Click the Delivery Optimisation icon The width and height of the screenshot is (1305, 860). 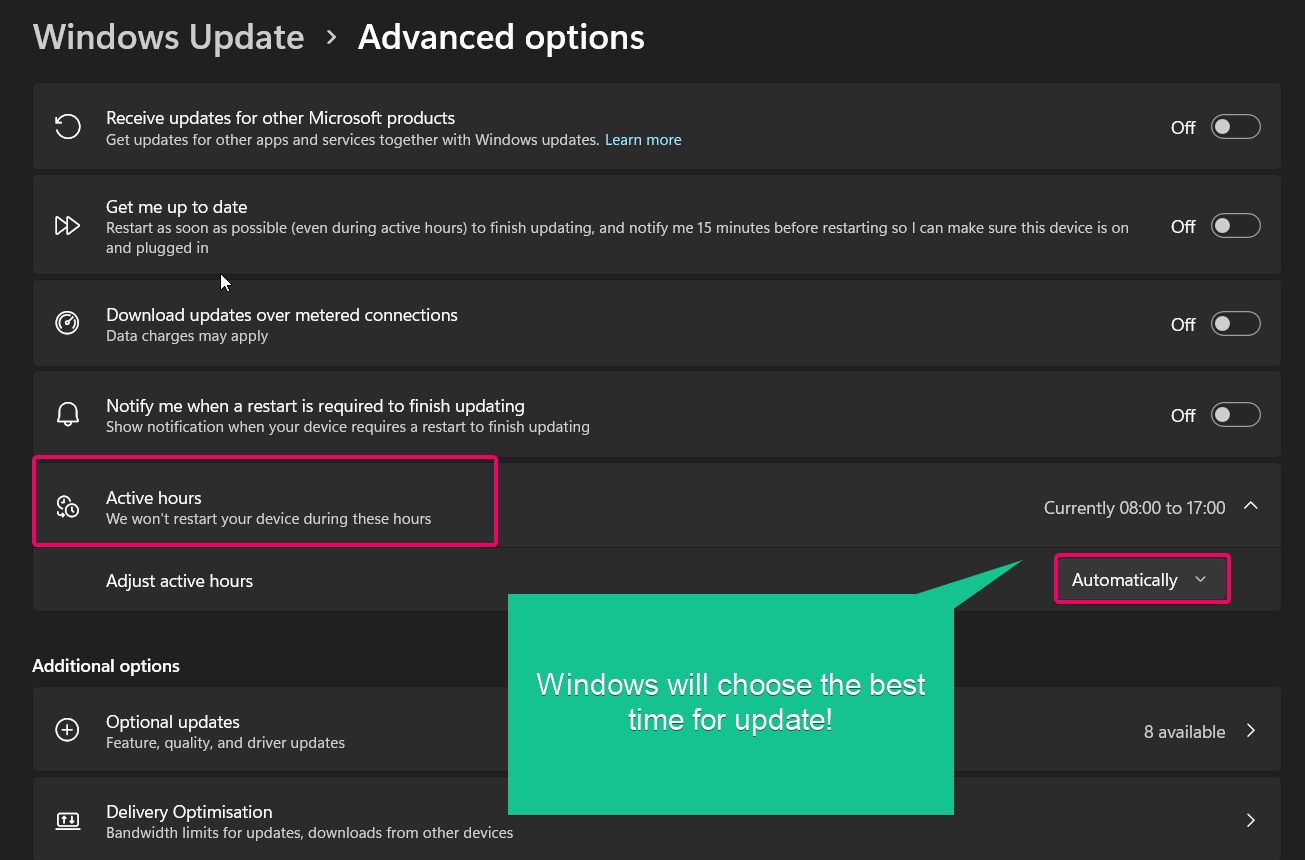tap(67, 821)
